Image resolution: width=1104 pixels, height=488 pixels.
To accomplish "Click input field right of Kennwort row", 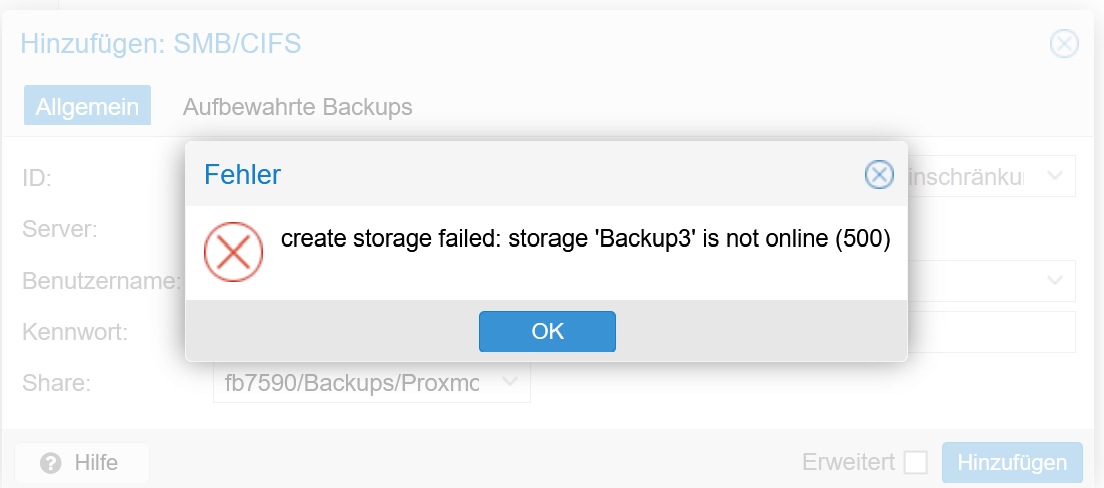I will coord(991,332).
